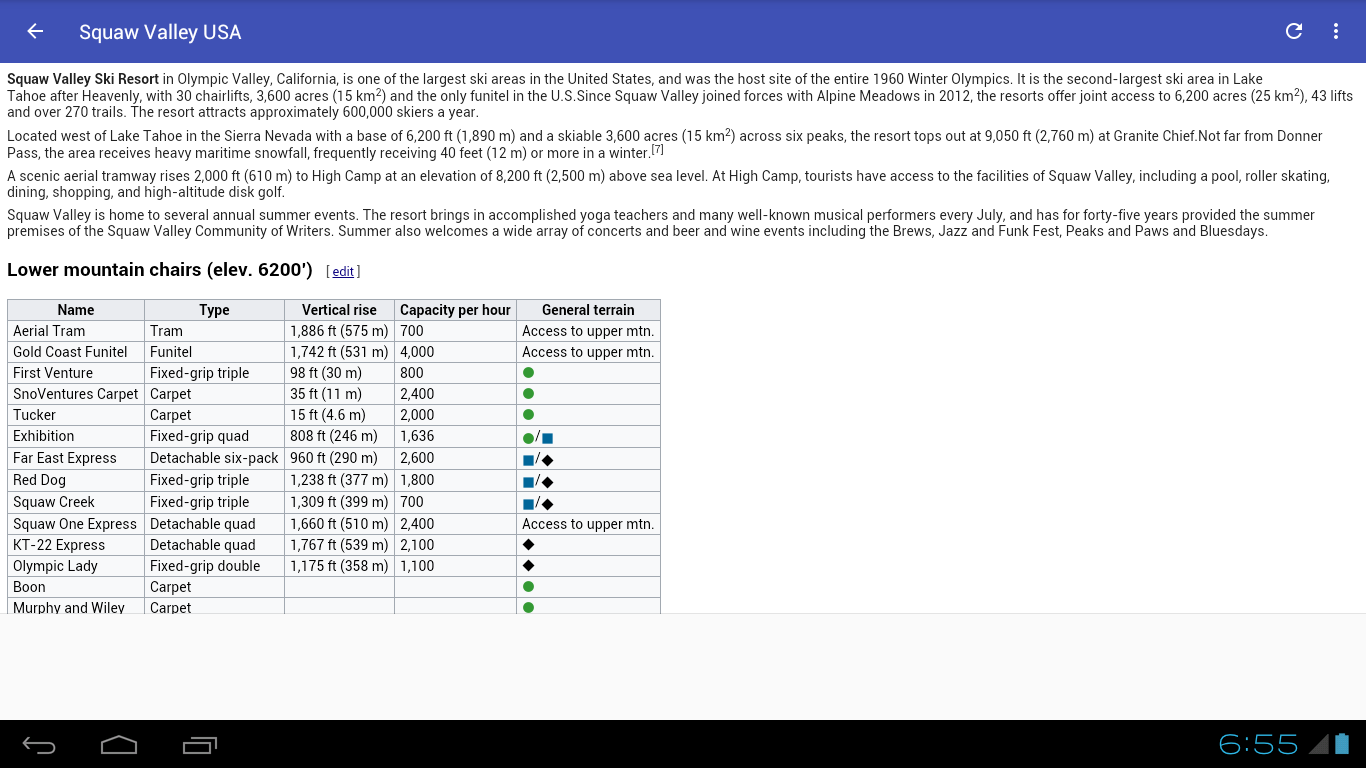Viewport: 1366px width, 768px height.
Task: Click the 'Fixed-grip quad' type cell
Action: 214,436
